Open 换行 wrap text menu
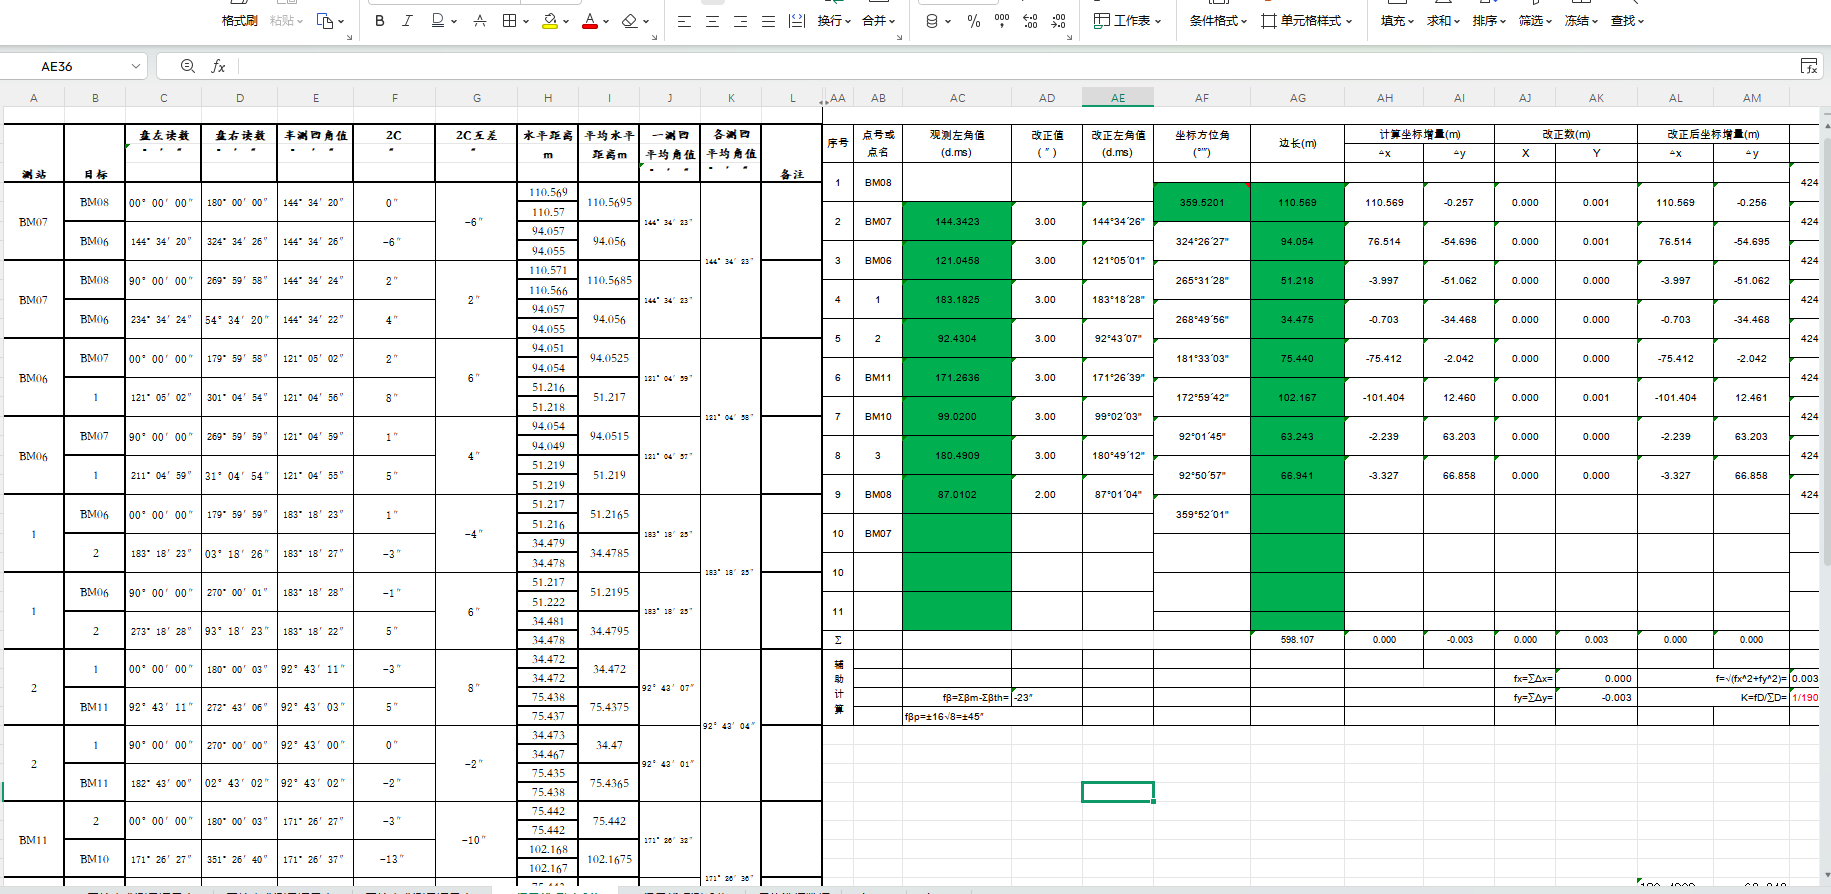Viewport: 1831px width, 894px height. [834, 21]
